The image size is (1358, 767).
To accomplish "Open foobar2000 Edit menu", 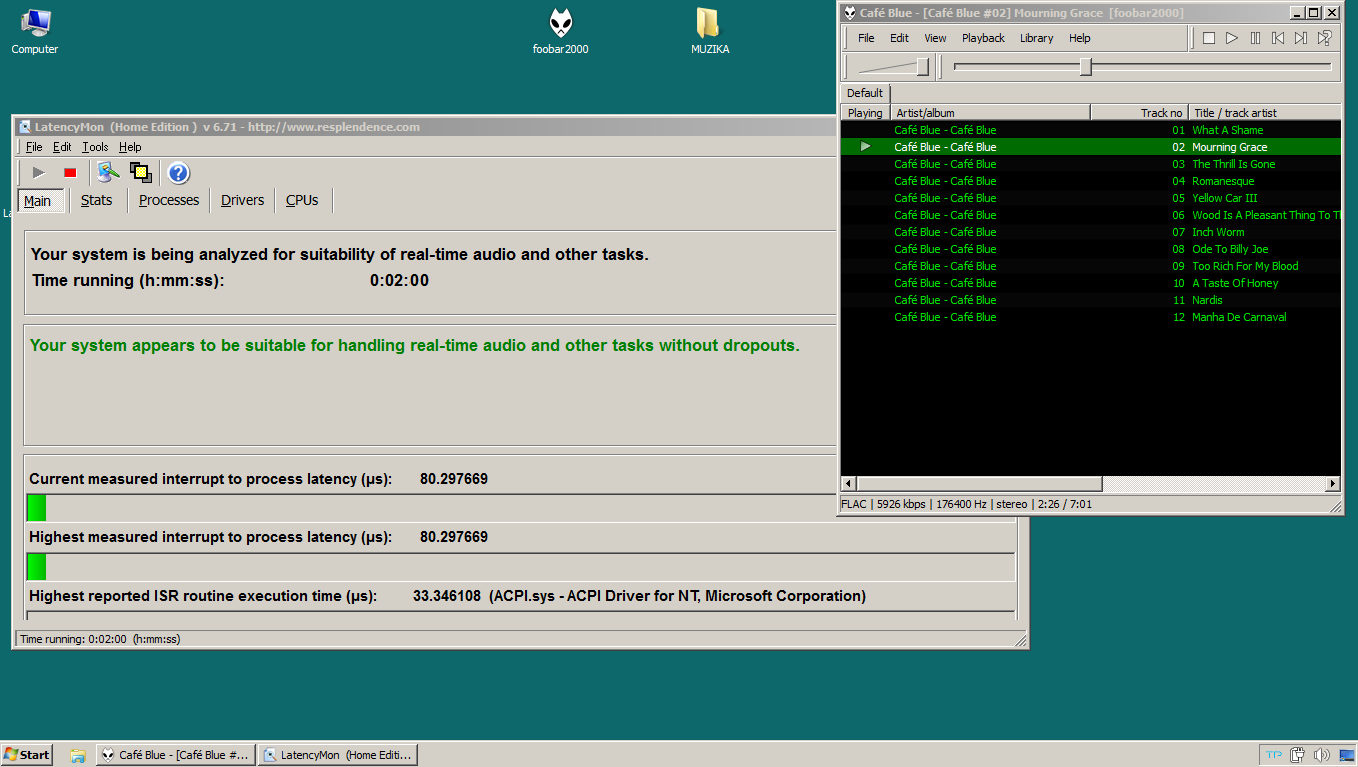I will (899, 38).
